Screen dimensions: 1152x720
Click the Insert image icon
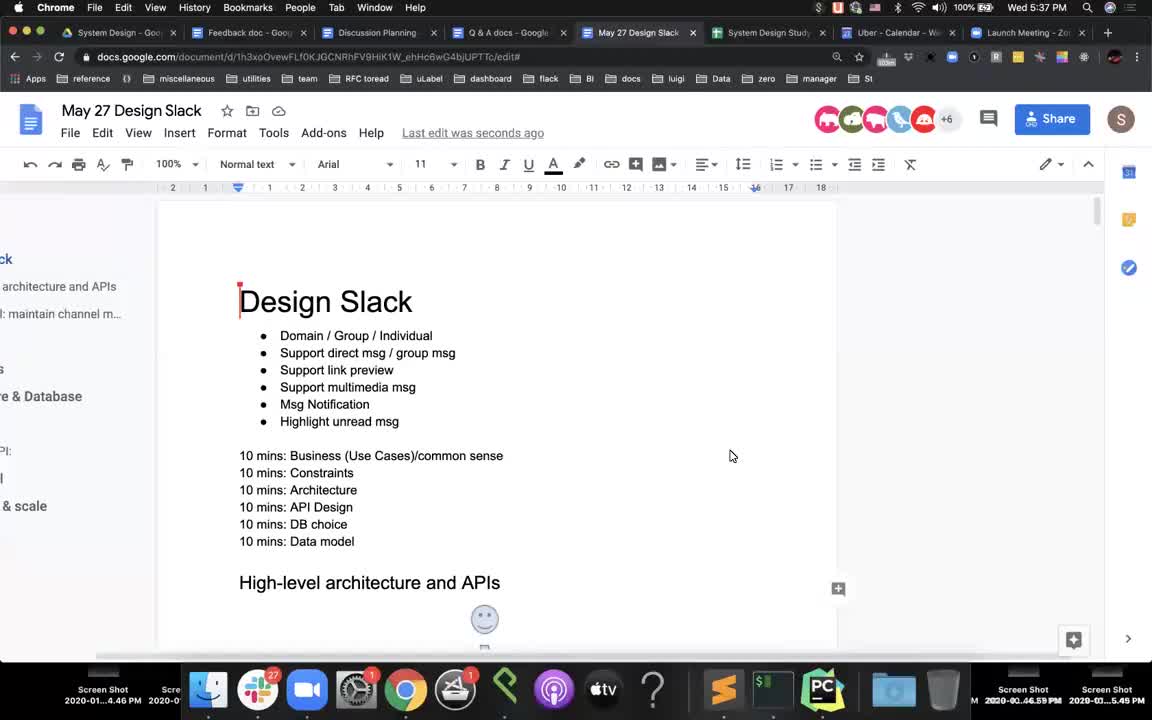tap(659, 165)
